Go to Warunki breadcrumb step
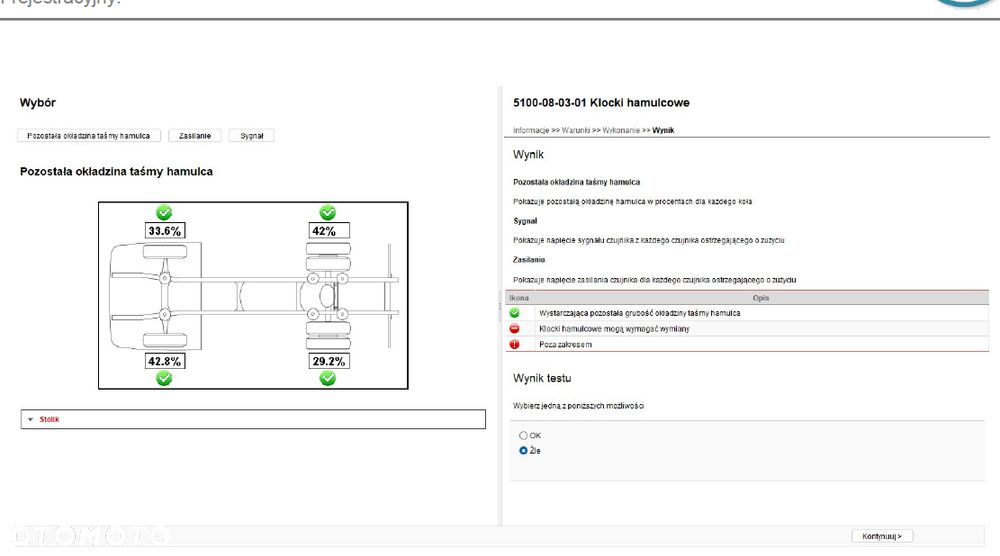This screenshot has height=556, width=1000. (x=576, y=130)
